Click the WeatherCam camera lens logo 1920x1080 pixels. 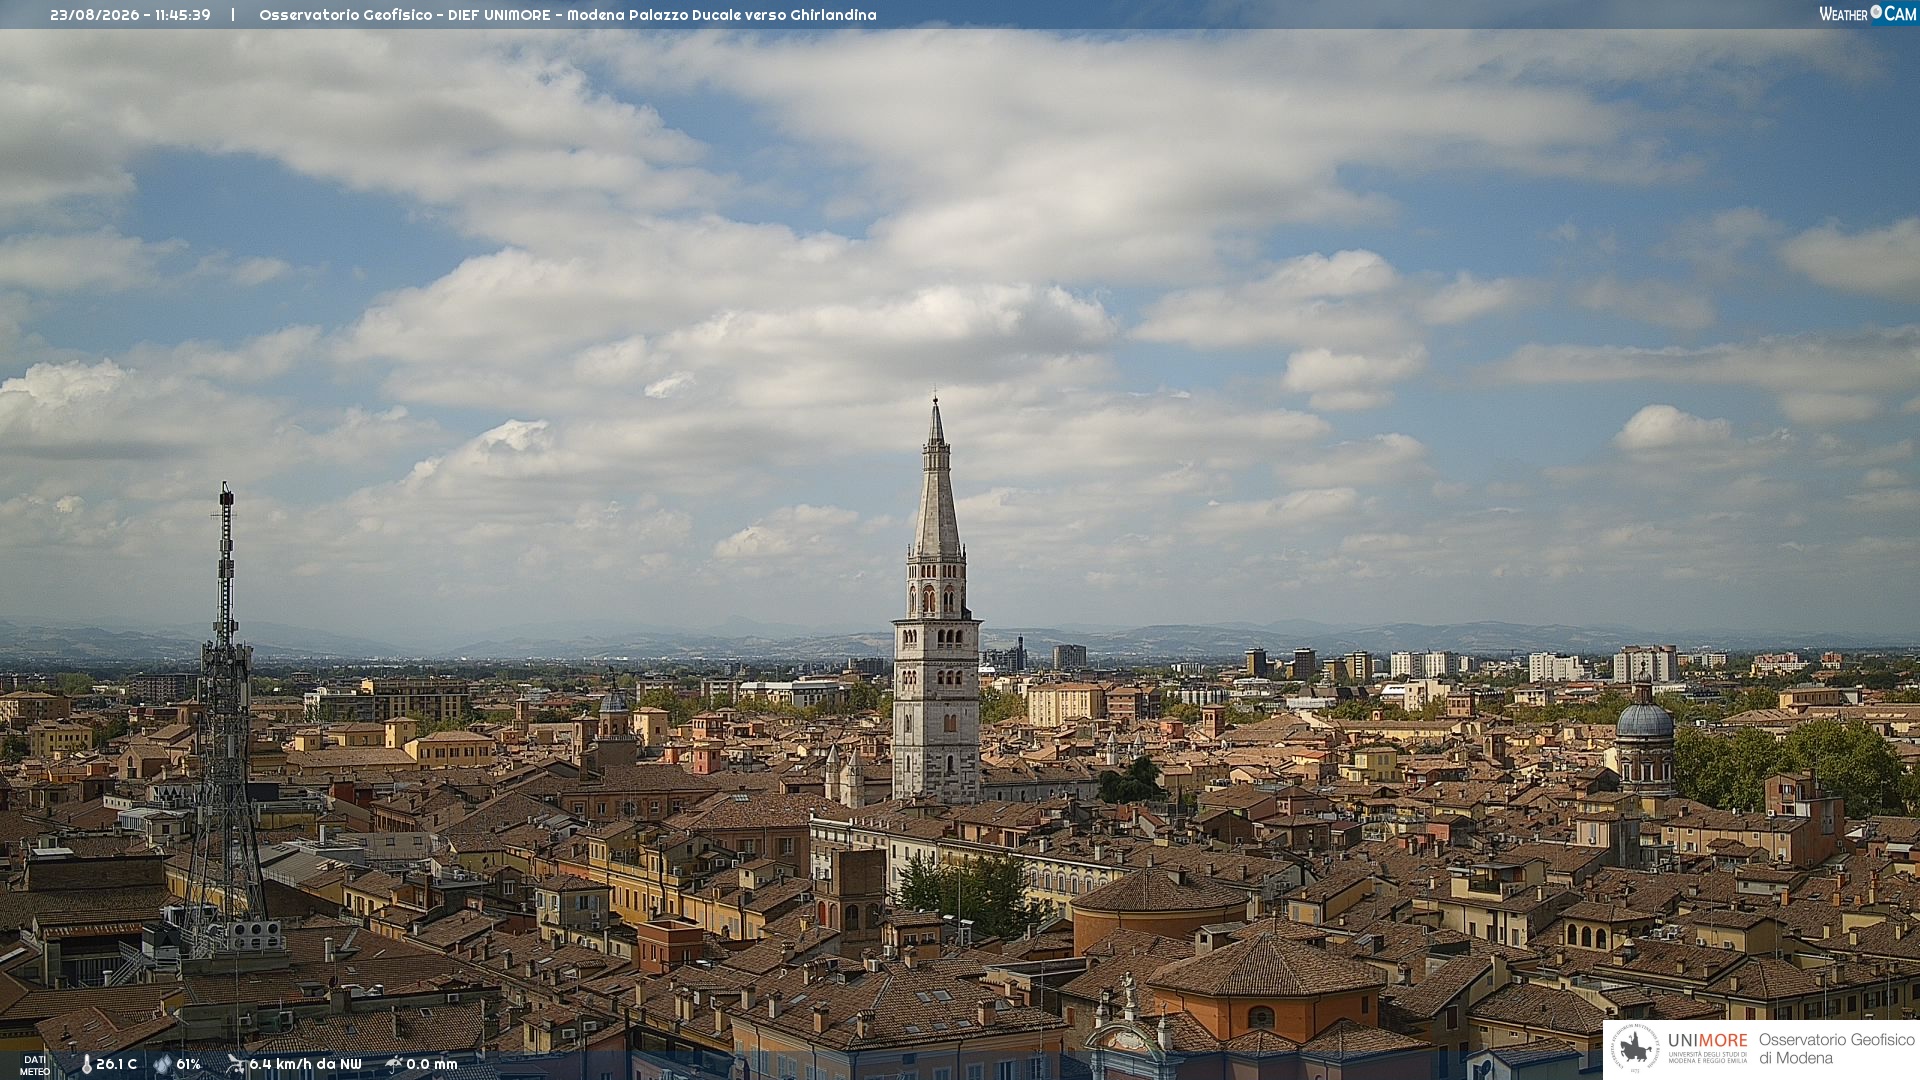[x=1876, y=12]
